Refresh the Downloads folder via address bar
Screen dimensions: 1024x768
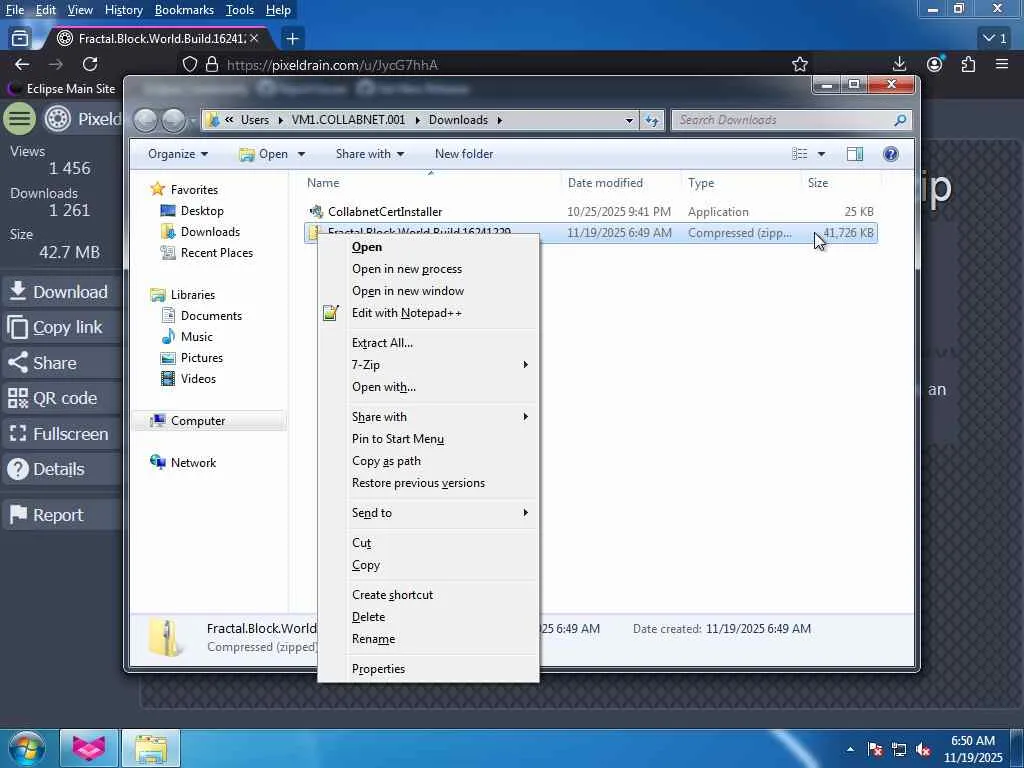(652, 120)
